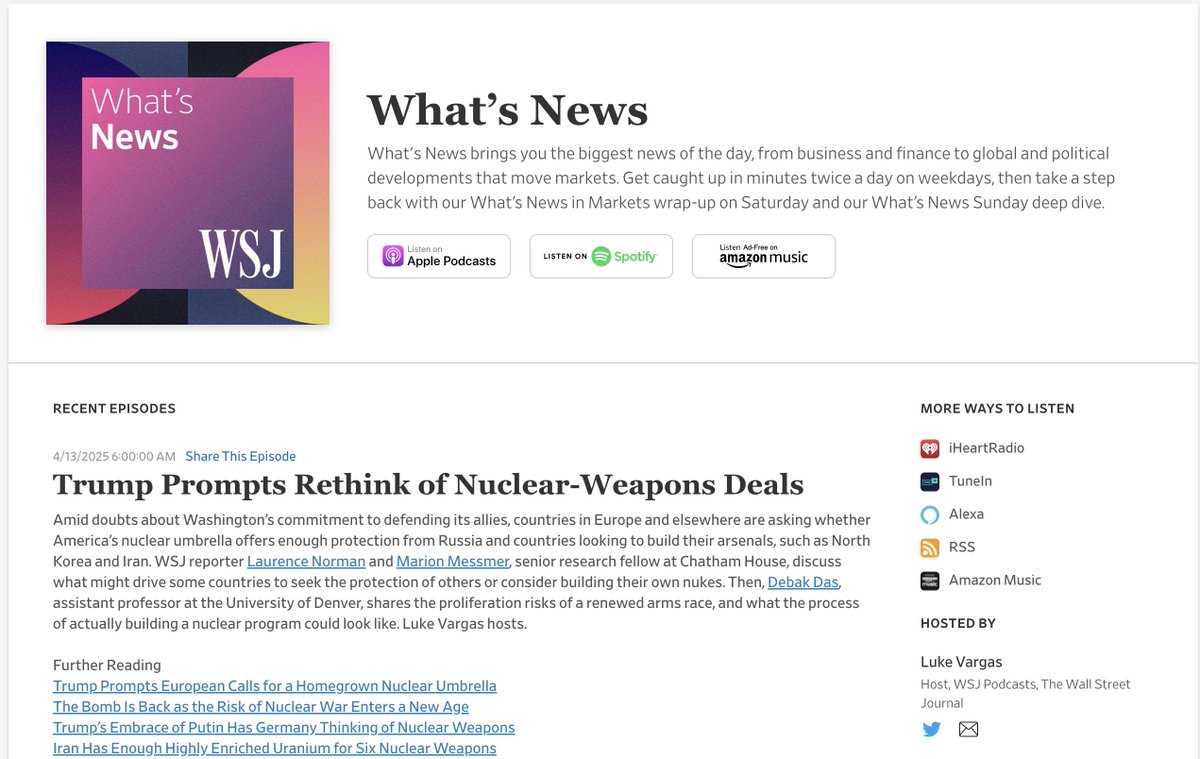This screenshot has width=1200, height=759.
Task: Click the HOSTED BY heading
Action: point(958,623)
